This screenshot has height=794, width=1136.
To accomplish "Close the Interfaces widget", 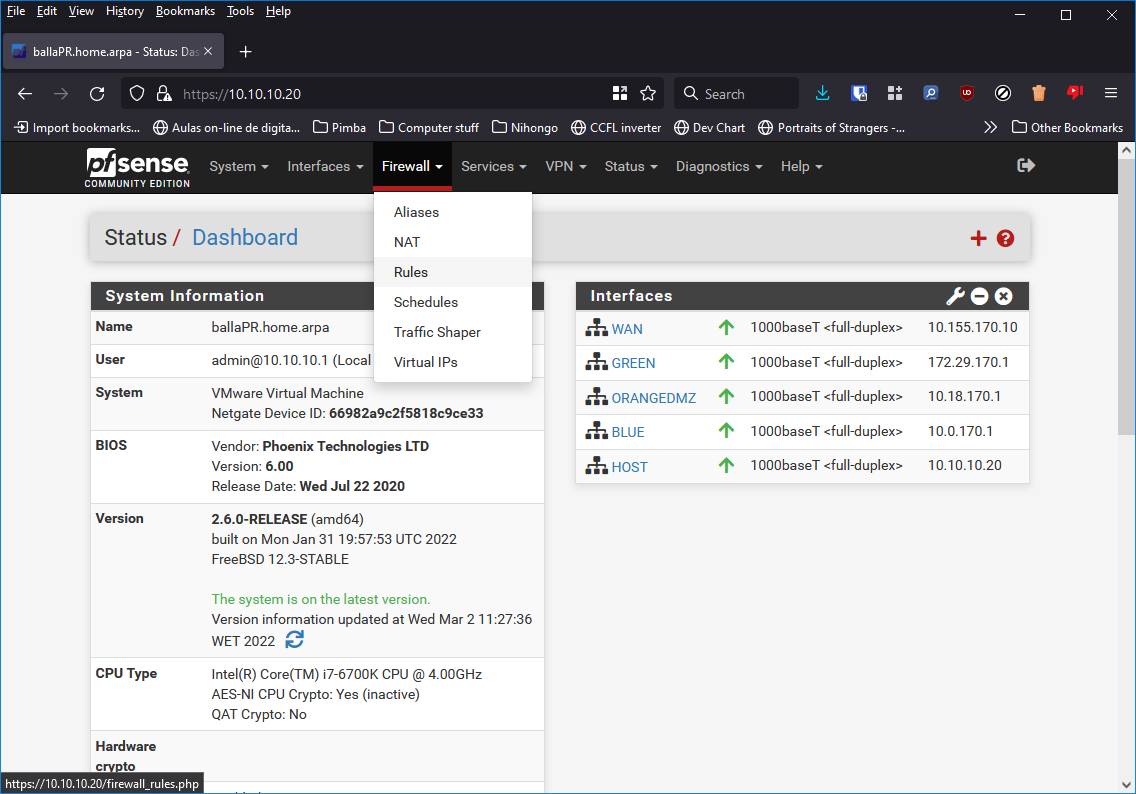I will tap(1004, 296).
